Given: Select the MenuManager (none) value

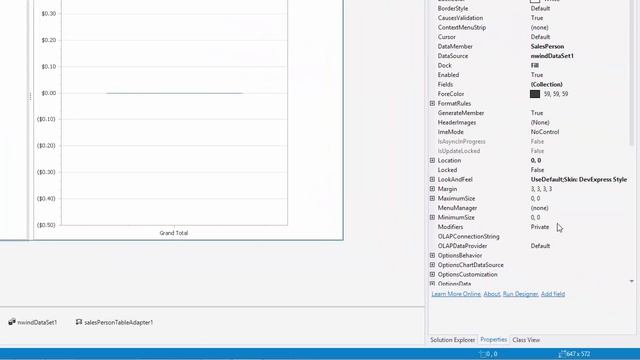Looking at the screenshot, I should pos(539,208).
